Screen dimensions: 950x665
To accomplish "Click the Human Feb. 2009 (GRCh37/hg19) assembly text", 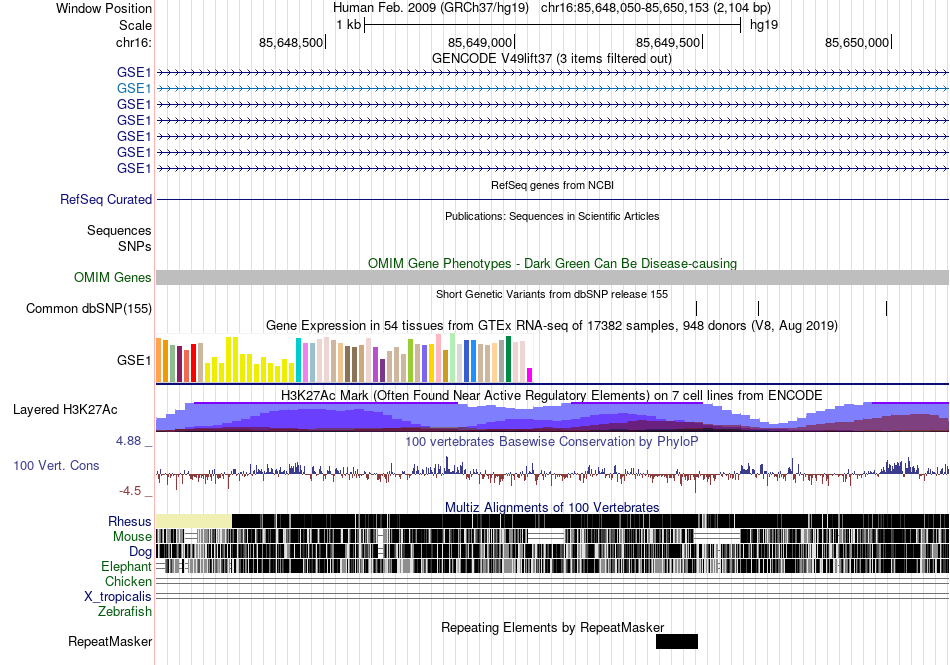I will (431, 8).
